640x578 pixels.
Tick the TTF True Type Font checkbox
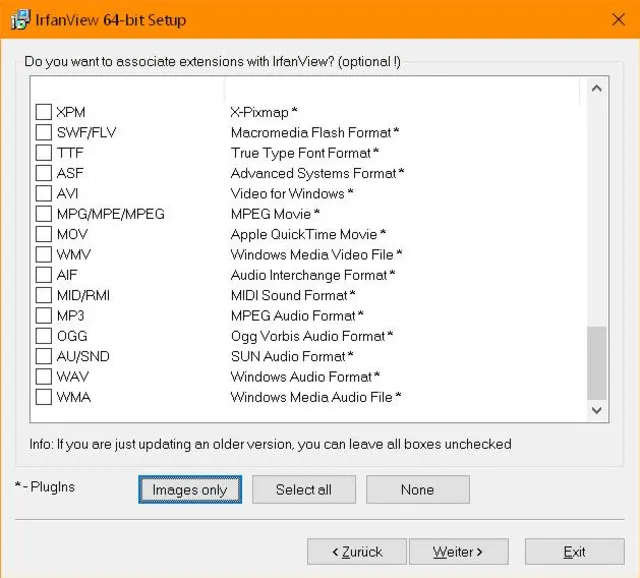[x=44, y=153]
